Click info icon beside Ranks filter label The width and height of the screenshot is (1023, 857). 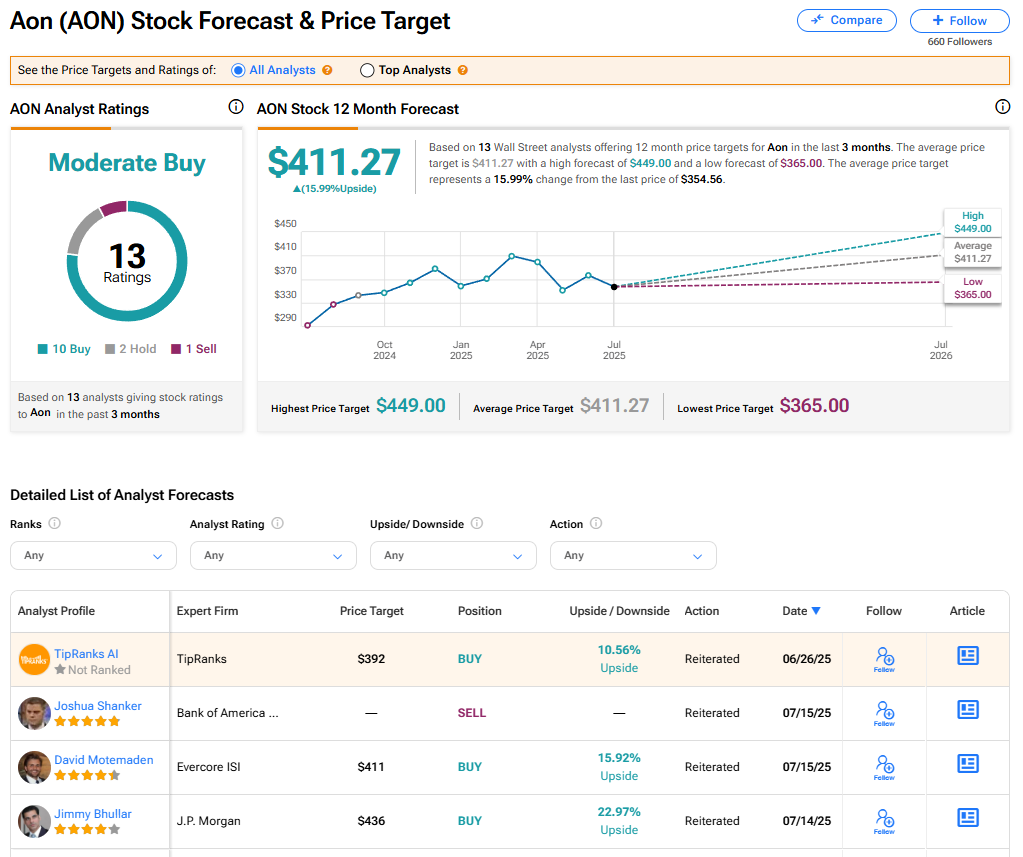click(55, 523)
